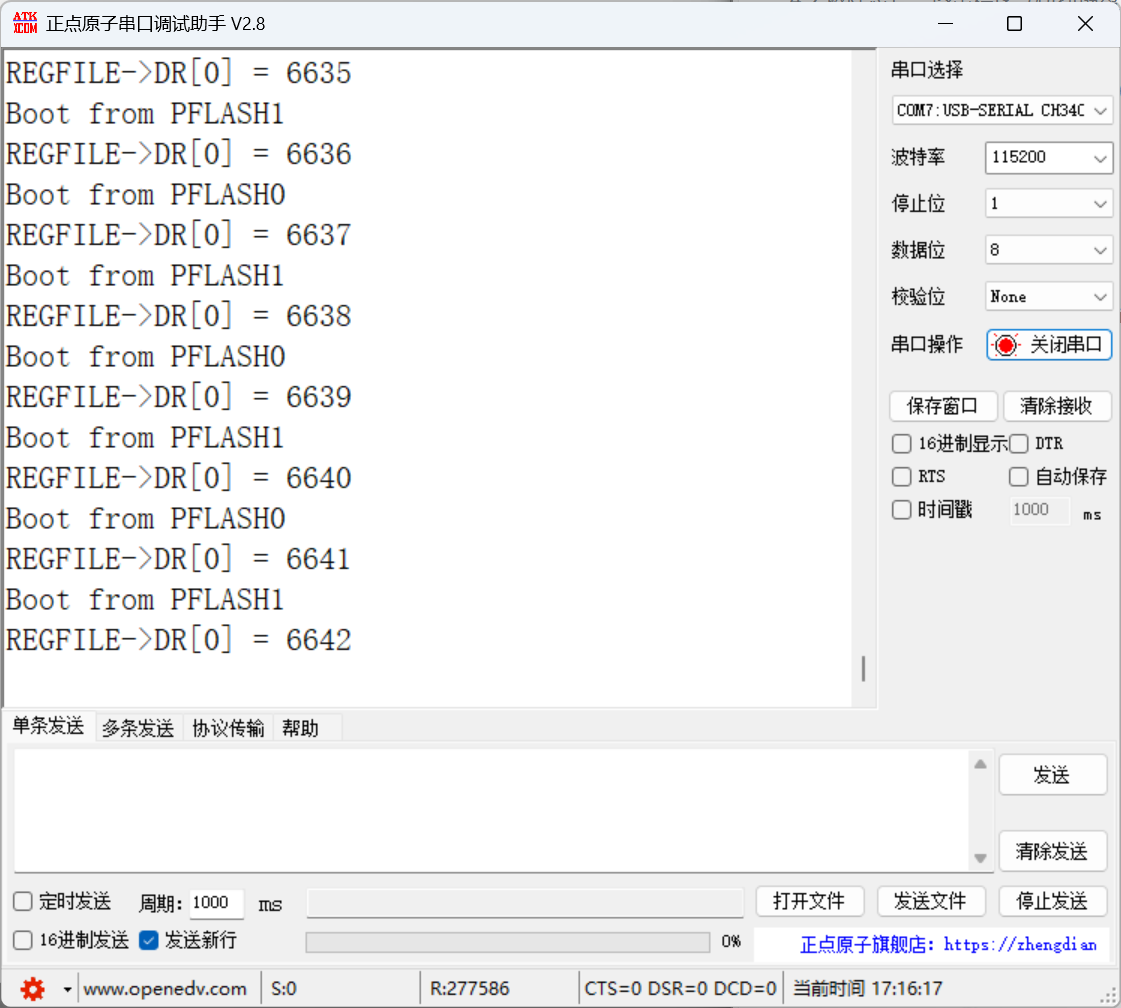The width and height of the screenshot is (1121, 1008).
Task: Click the 发送文件 button
Action: [931, 901]
